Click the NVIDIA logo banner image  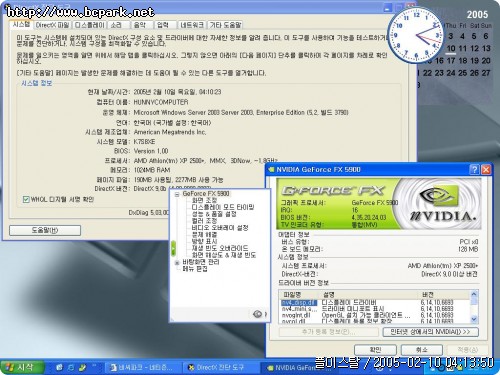click(379, 203)
